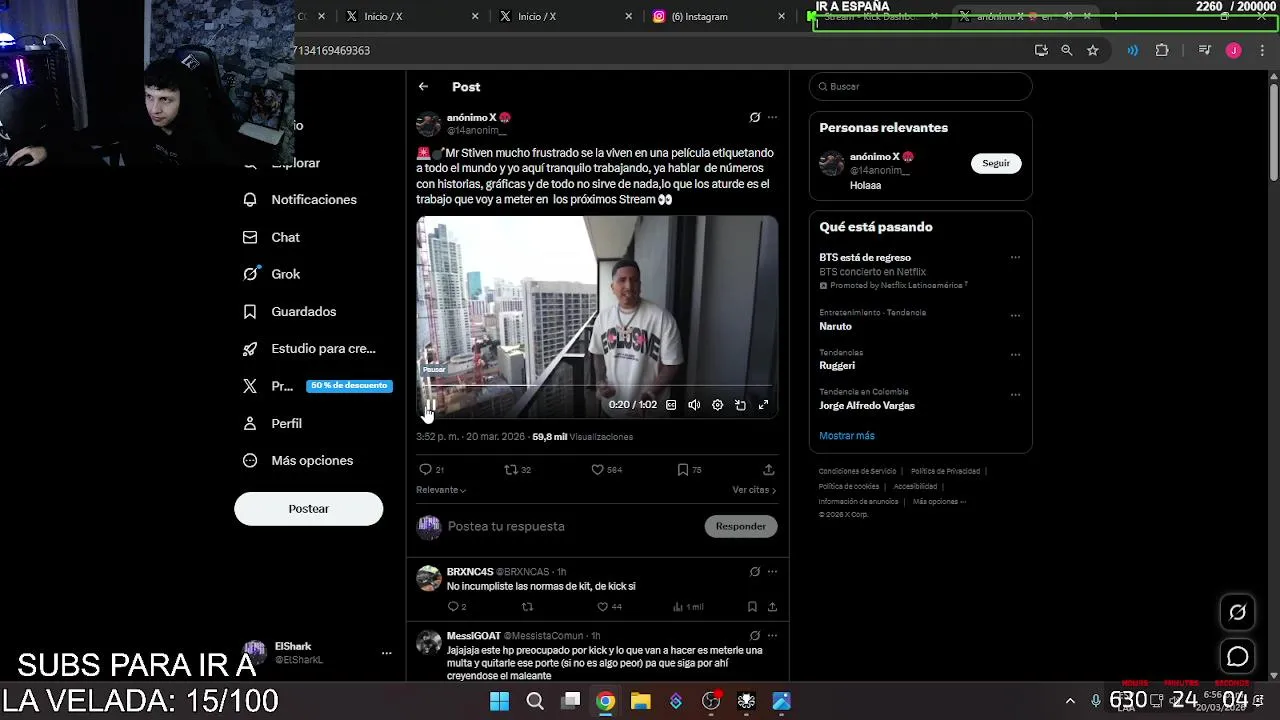Open video playback settings gear
Image resolution: width=1280 pixels, height=720 pixels.
click(x=717, y=405)
